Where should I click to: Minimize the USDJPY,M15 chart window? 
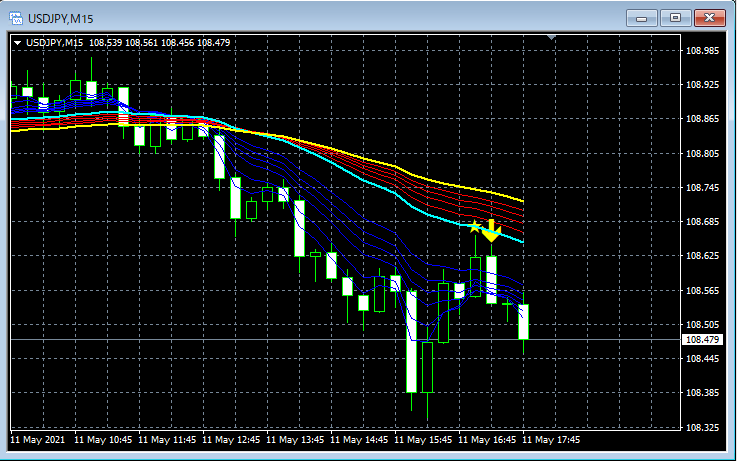pos(642,18)
